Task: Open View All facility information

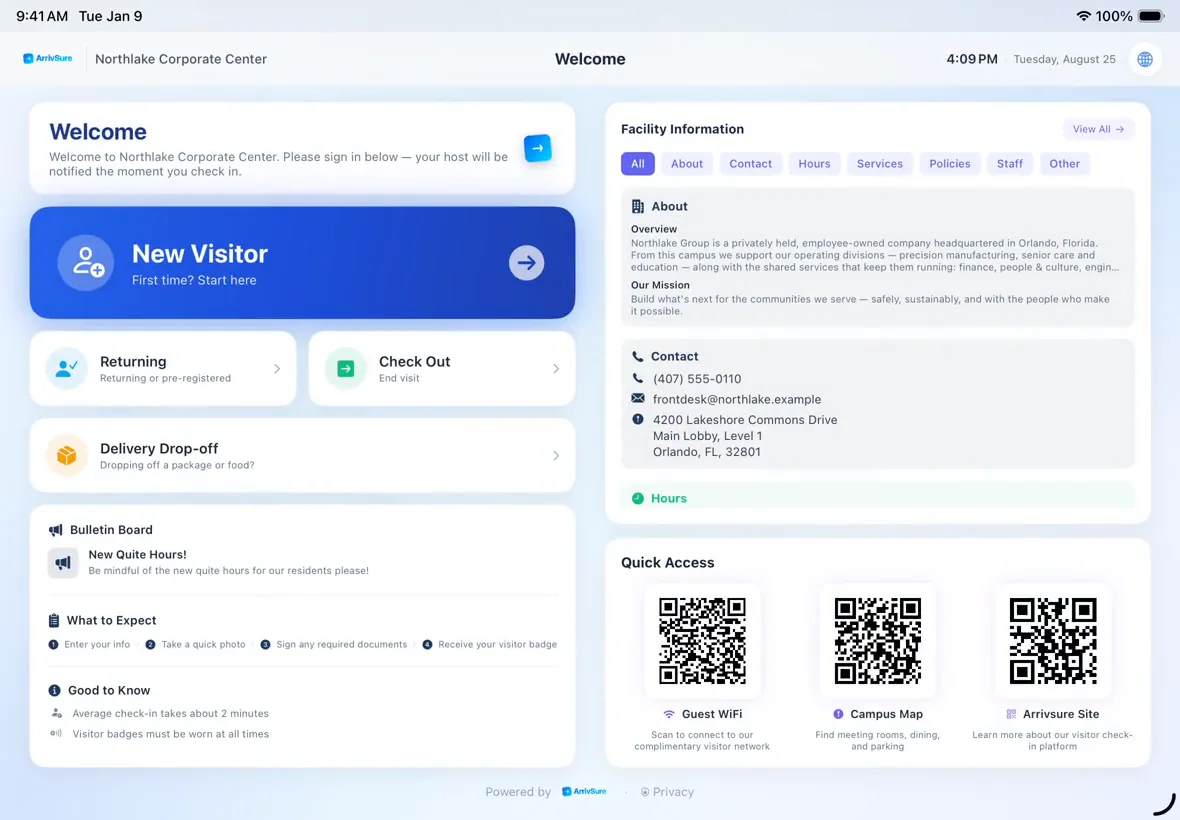Action: coord(1098,129)
